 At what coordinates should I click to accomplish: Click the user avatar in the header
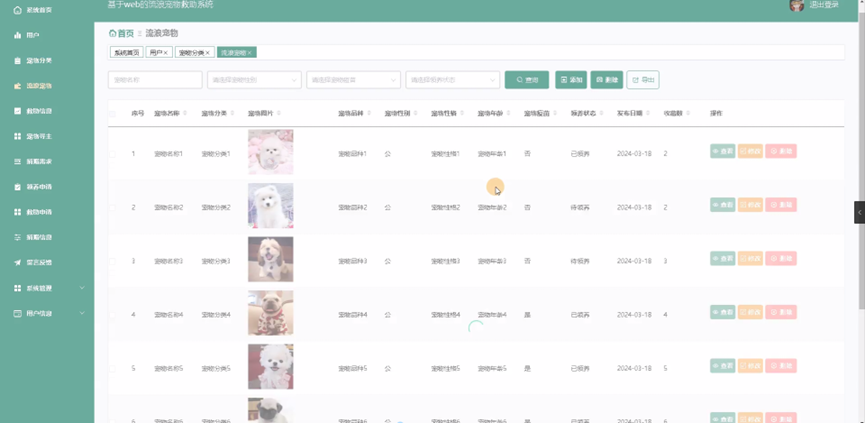coord(796,5)
